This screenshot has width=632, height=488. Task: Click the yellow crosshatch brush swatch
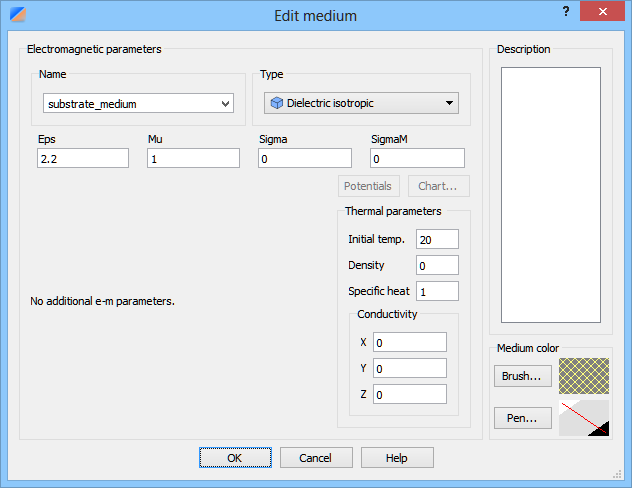584,376
